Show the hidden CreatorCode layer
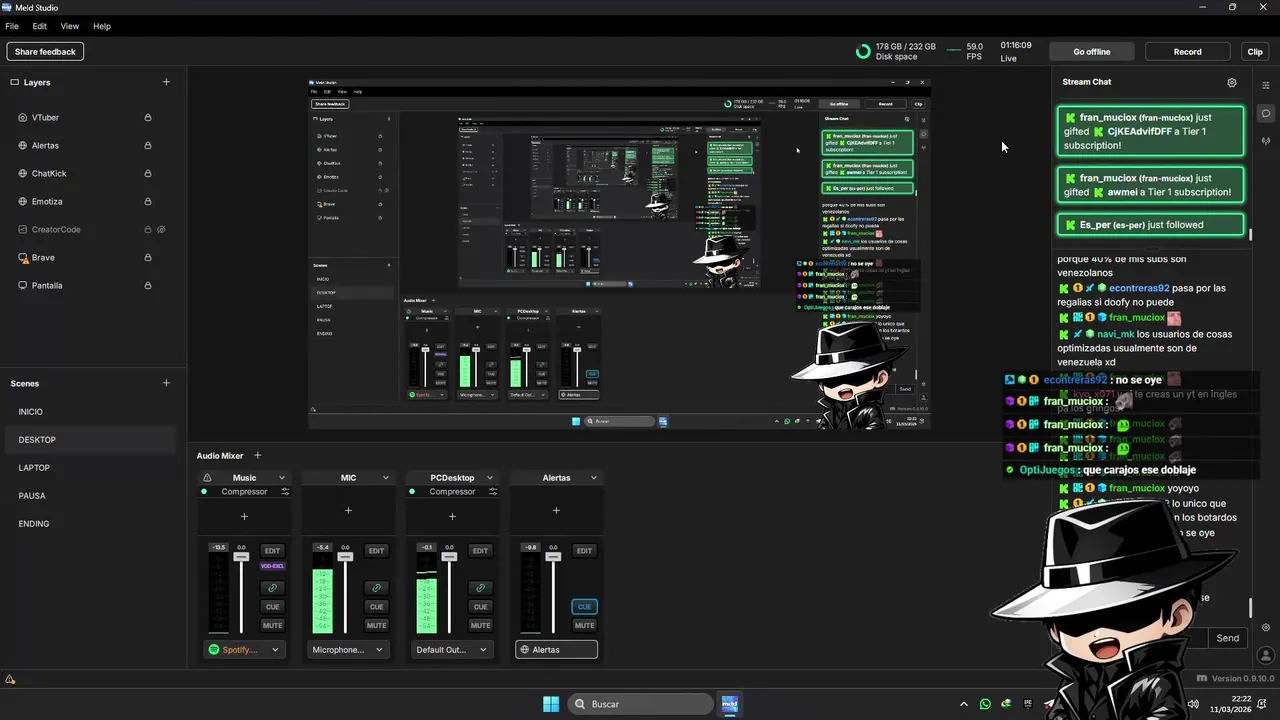Screen dimensions: 1280x720 (x=161, y=230)
